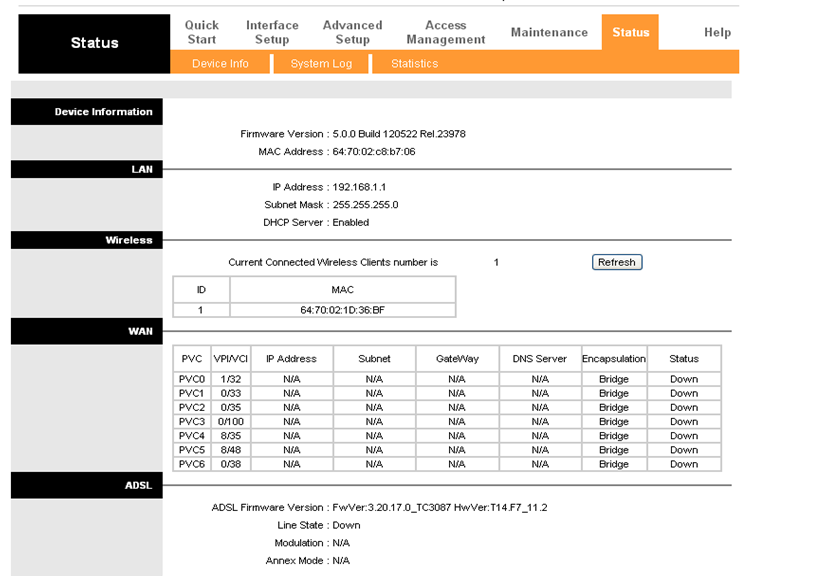Screen dimensions: 832x576
Task: Switch to the Advanced Setup tab
Action: point(352,32)
